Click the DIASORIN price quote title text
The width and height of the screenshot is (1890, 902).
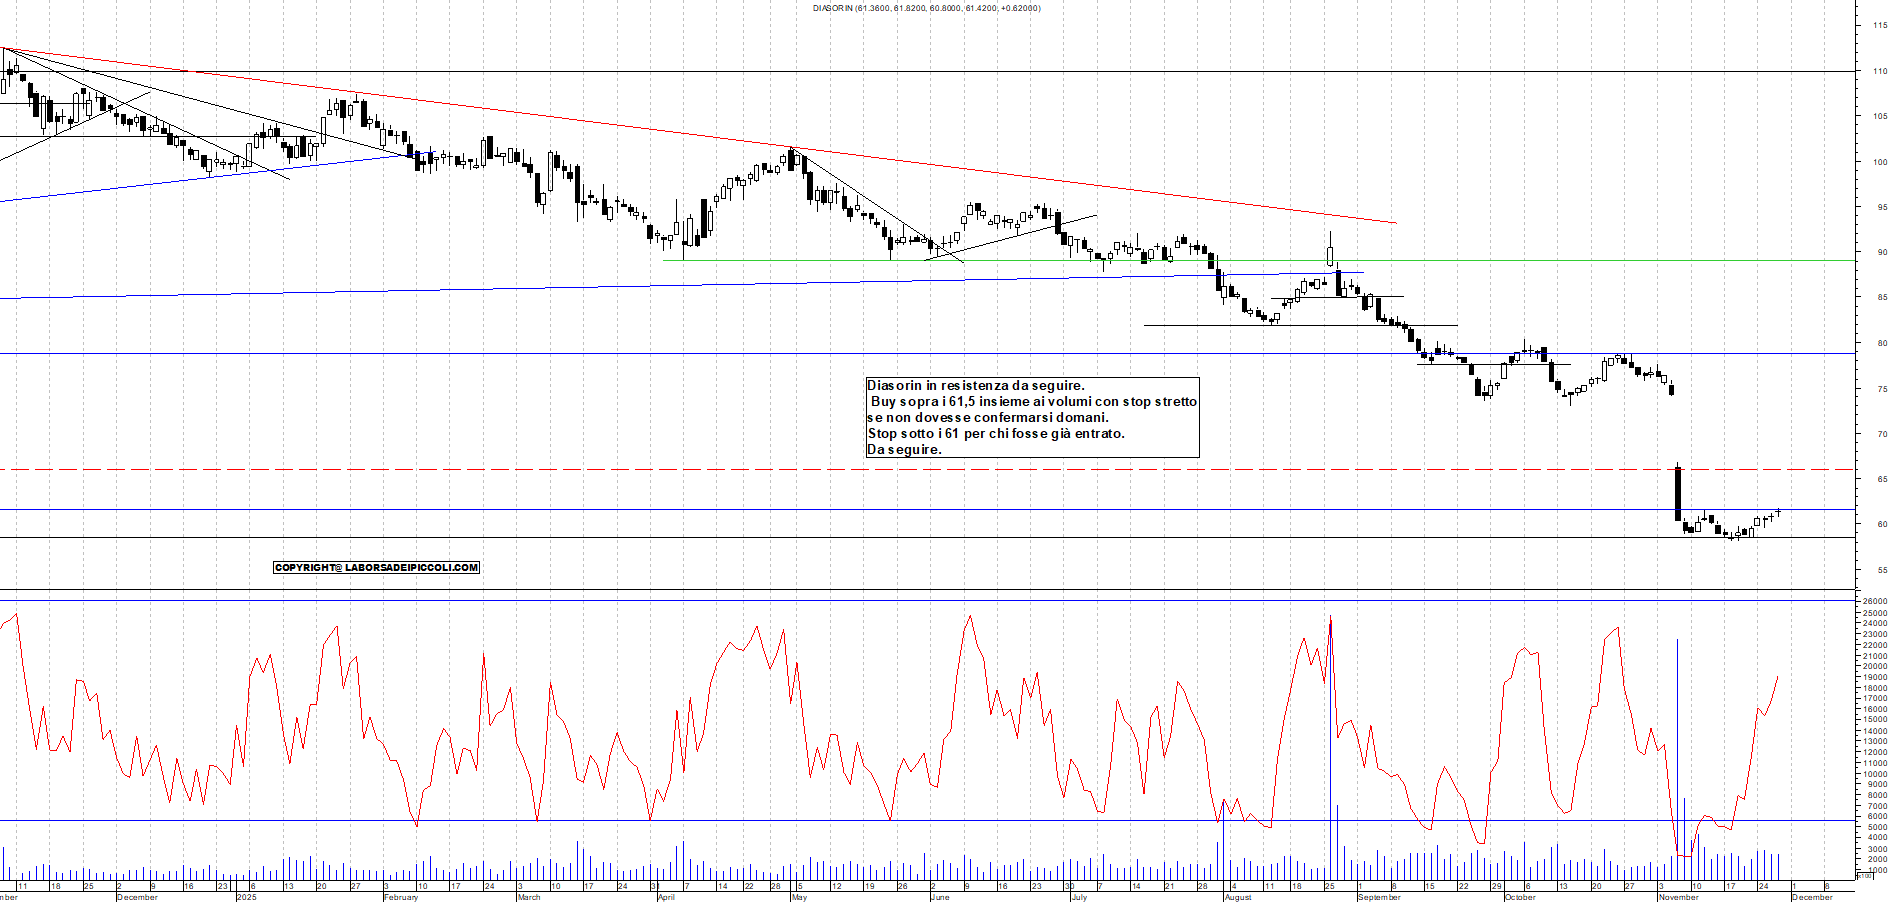(x=925, y=9)
